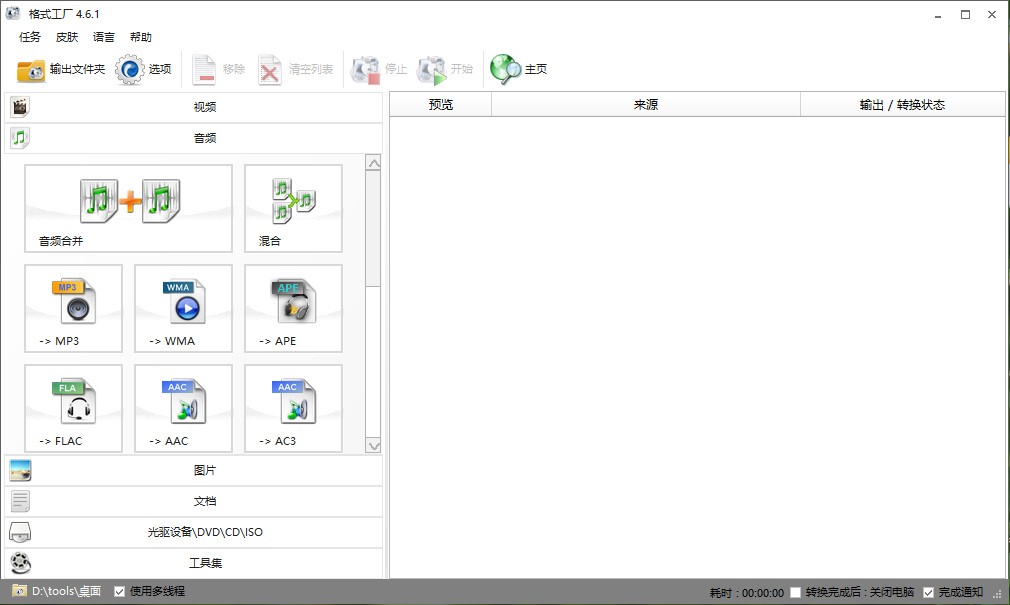1010x605 pixels.
Task: Click the 输出 / 转换状态 column header
Action: click(902, 104)
